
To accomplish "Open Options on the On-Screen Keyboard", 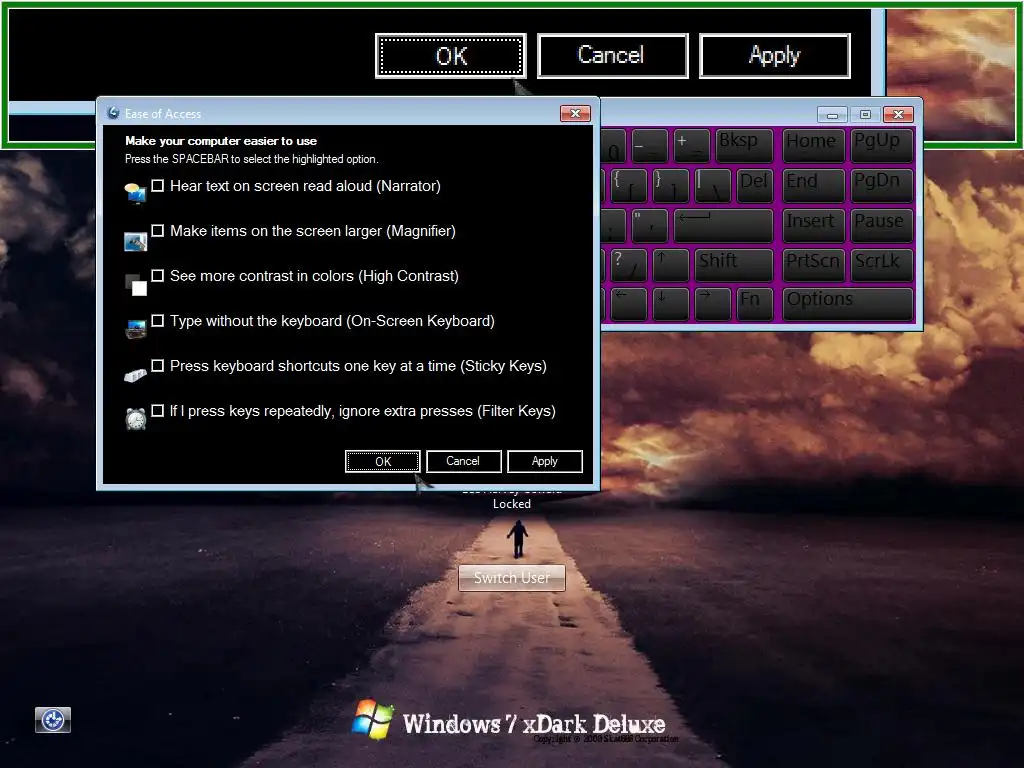I will 848,304.
